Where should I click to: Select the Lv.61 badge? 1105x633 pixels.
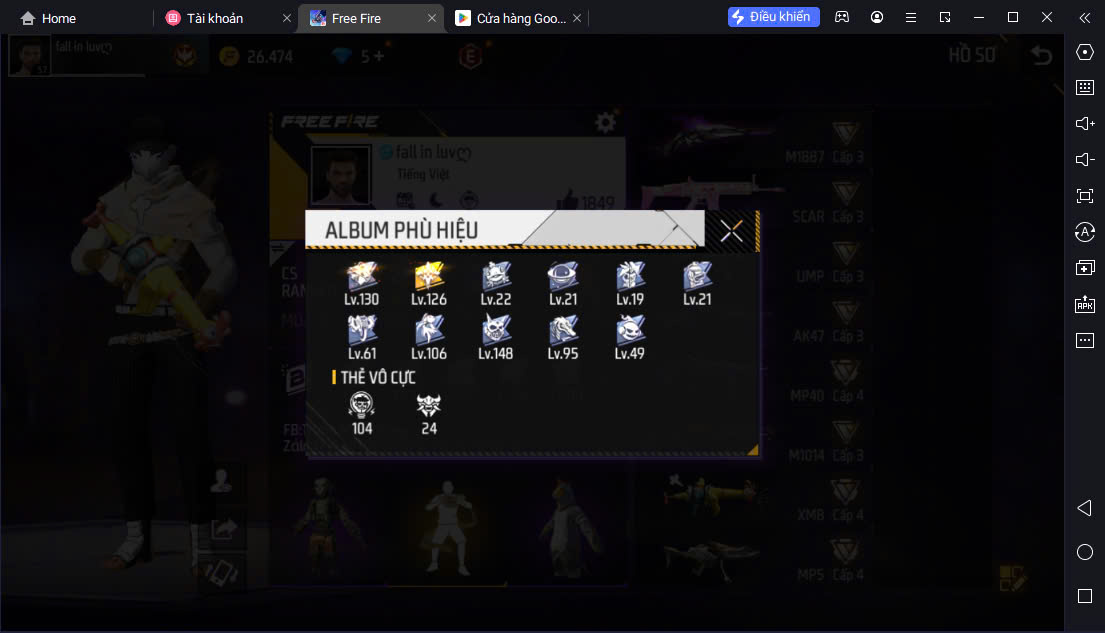click(362, 338)
